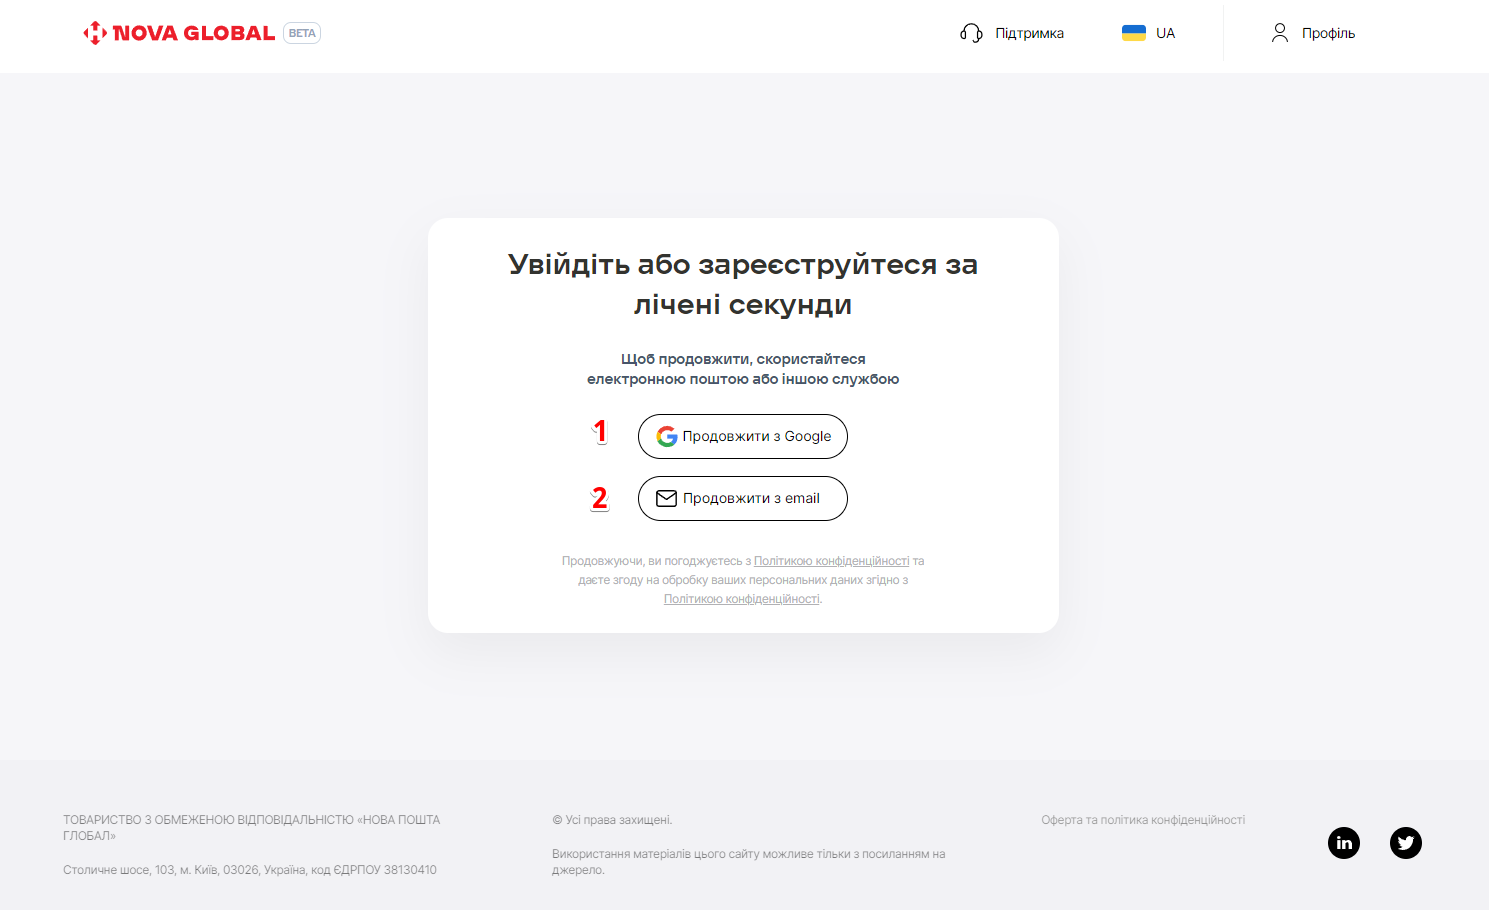The height and width of the screenshot is (910, 1489).
Task: Open the Twitter social icon
Action: point(1405,843)
